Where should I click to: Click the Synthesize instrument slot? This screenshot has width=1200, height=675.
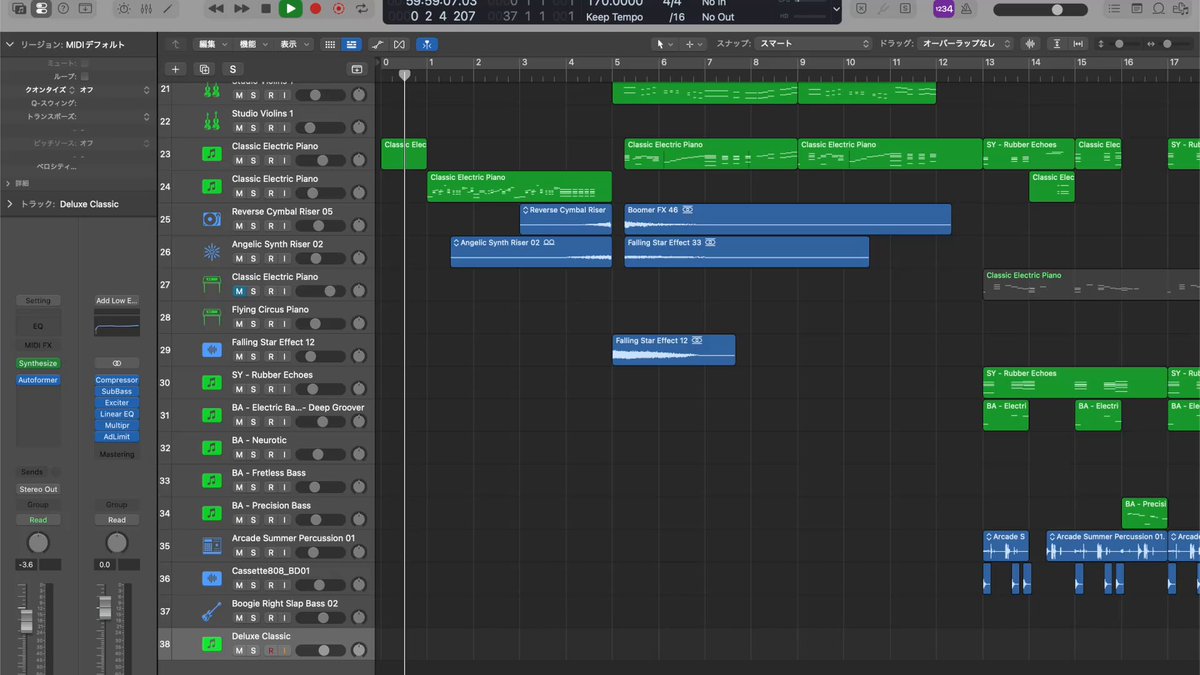point(38,363)
